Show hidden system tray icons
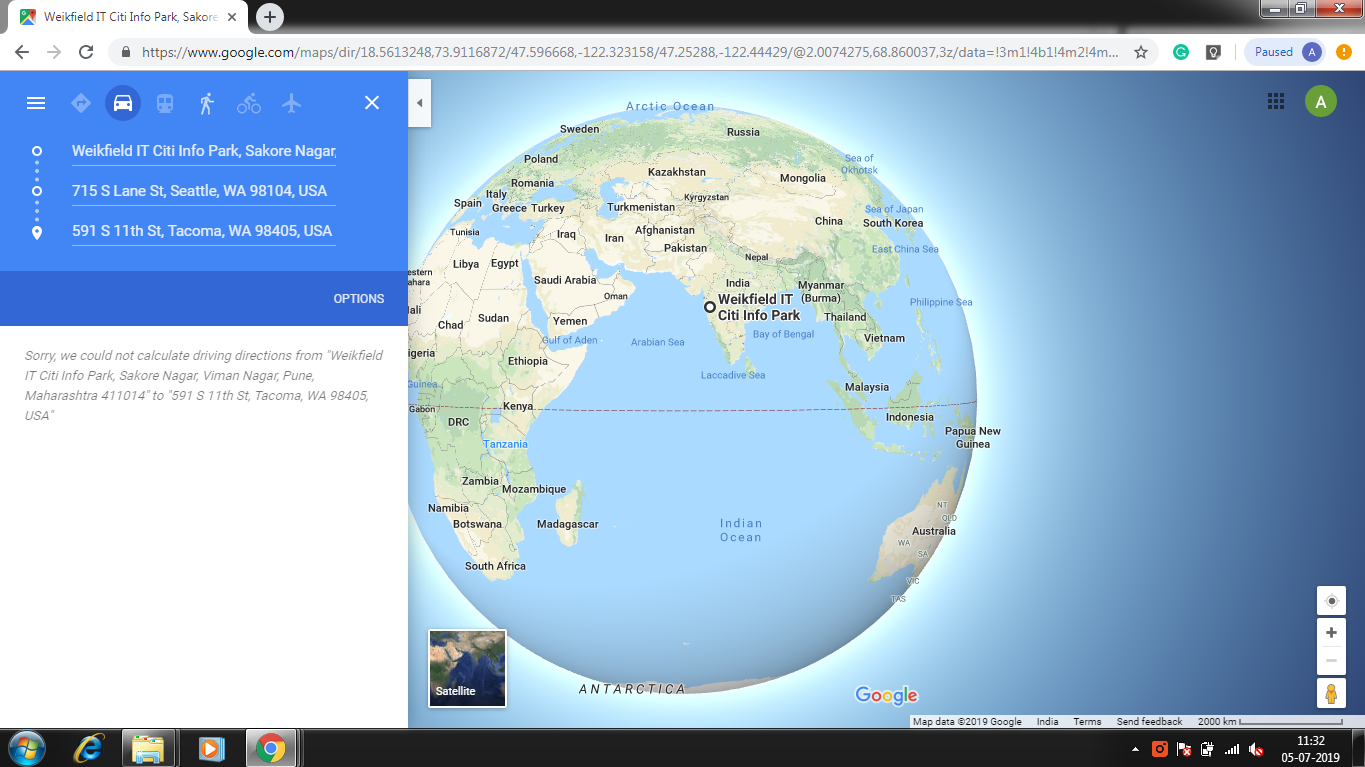 pos(1135,749)
